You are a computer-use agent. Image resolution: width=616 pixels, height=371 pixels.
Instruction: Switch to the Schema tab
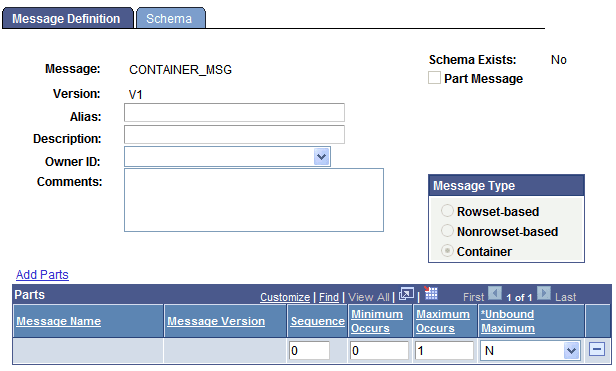tap(170, 18)
